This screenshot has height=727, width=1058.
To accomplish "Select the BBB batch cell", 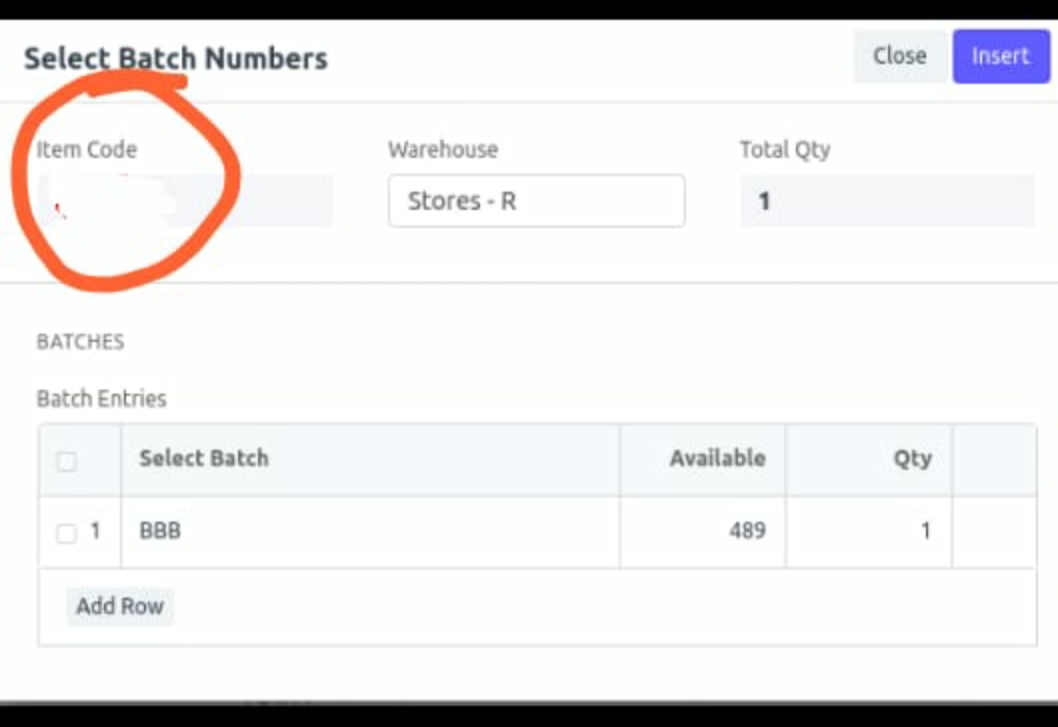I will pyautogui.click(x=370, y=532).
